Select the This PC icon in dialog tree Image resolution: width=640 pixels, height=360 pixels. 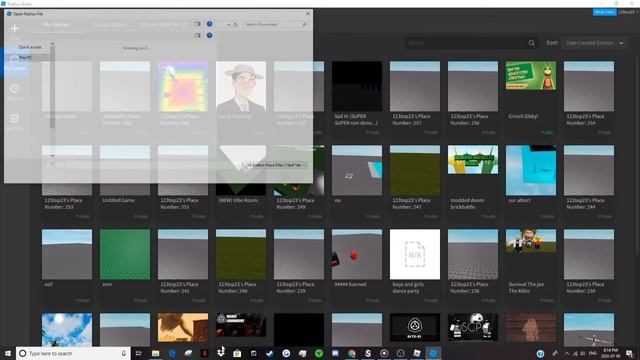click(14, 58)
